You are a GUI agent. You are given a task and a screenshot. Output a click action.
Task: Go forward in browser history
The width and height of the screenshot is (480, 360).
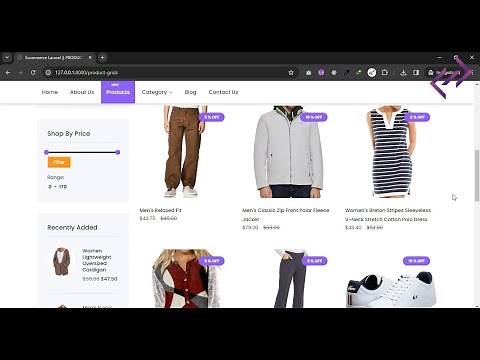click(x=20, y=72)
